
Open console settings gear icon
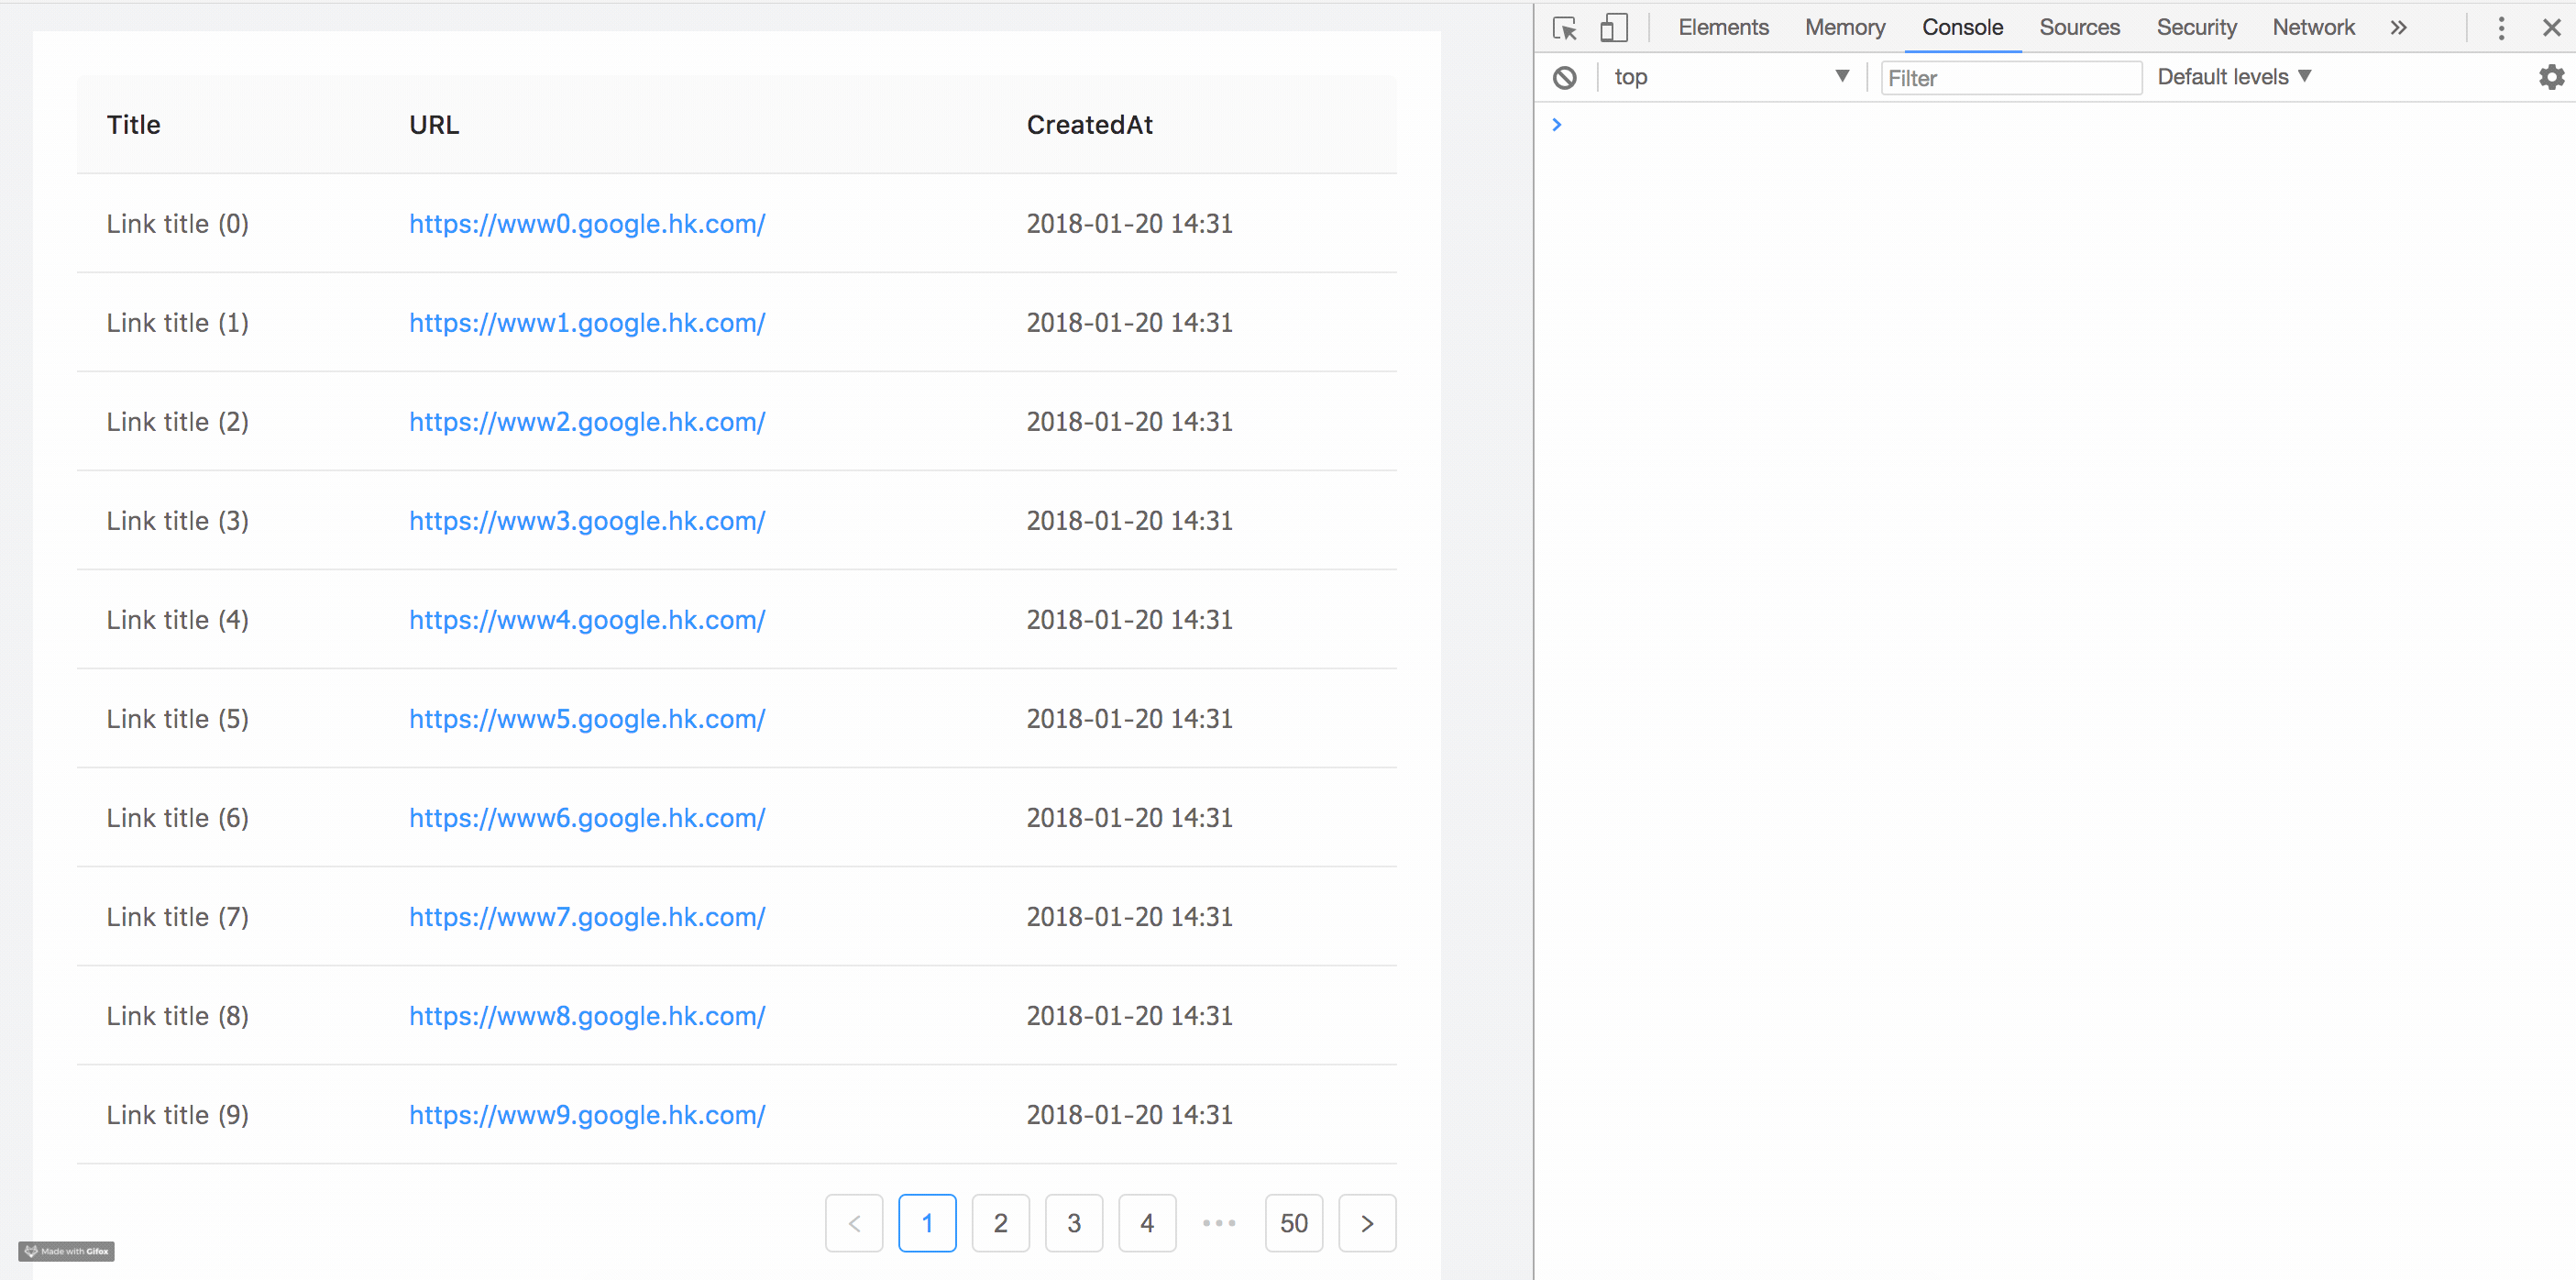pyautogui.click(x=2551, y=77)
